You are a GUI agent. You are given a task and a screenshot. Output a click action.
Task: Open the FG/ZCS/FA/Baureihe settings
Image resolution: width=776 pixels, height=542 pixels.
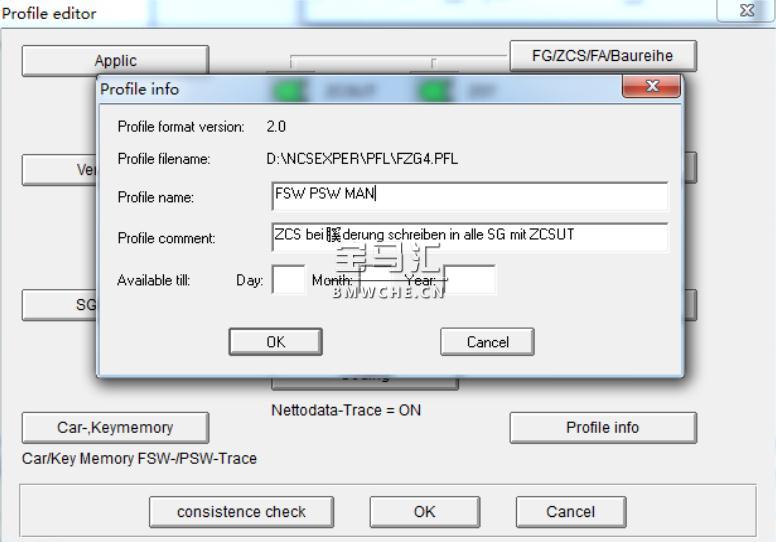(603, 55)
